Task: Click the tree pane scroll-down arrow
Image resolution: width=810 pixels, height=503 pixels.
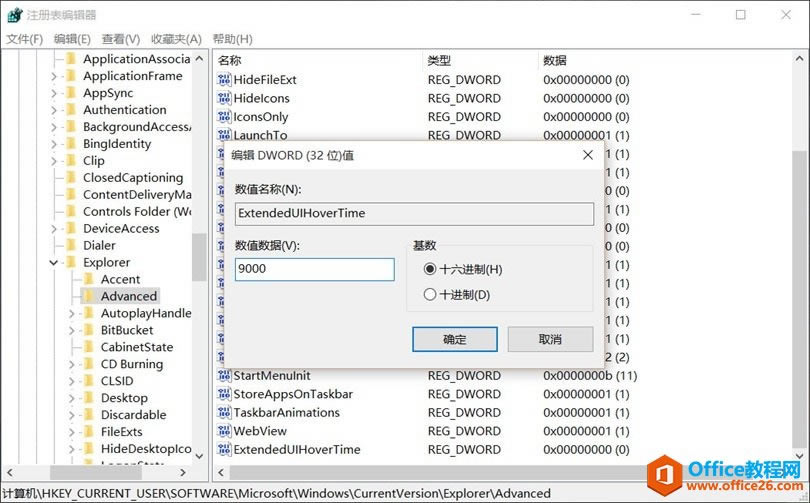Action: [199, 456]
